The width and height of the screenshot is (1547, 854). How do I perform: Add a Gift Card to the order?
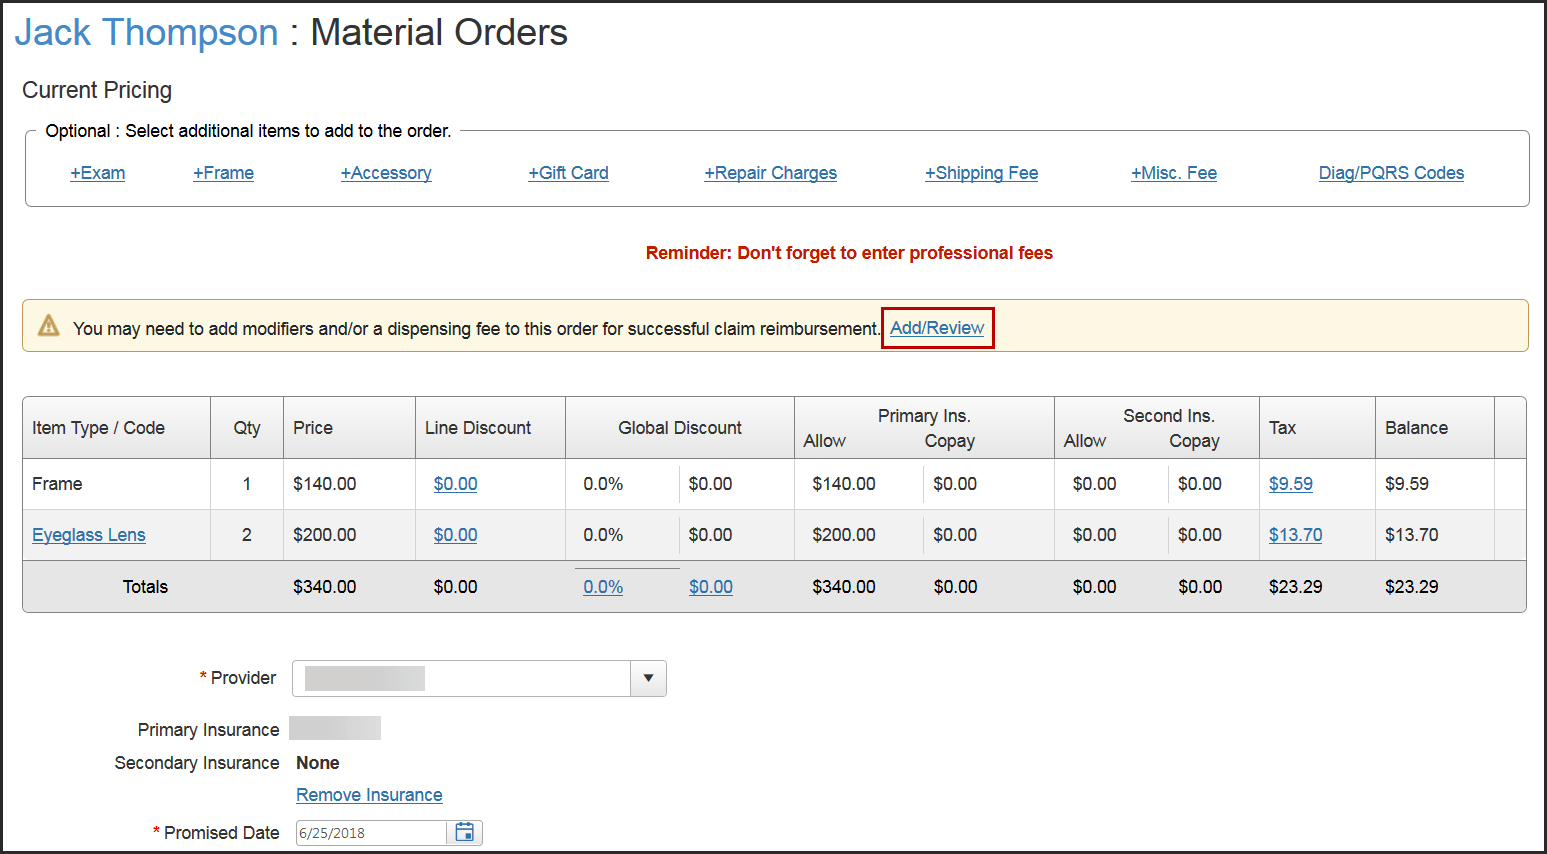[x=568, y=172]
